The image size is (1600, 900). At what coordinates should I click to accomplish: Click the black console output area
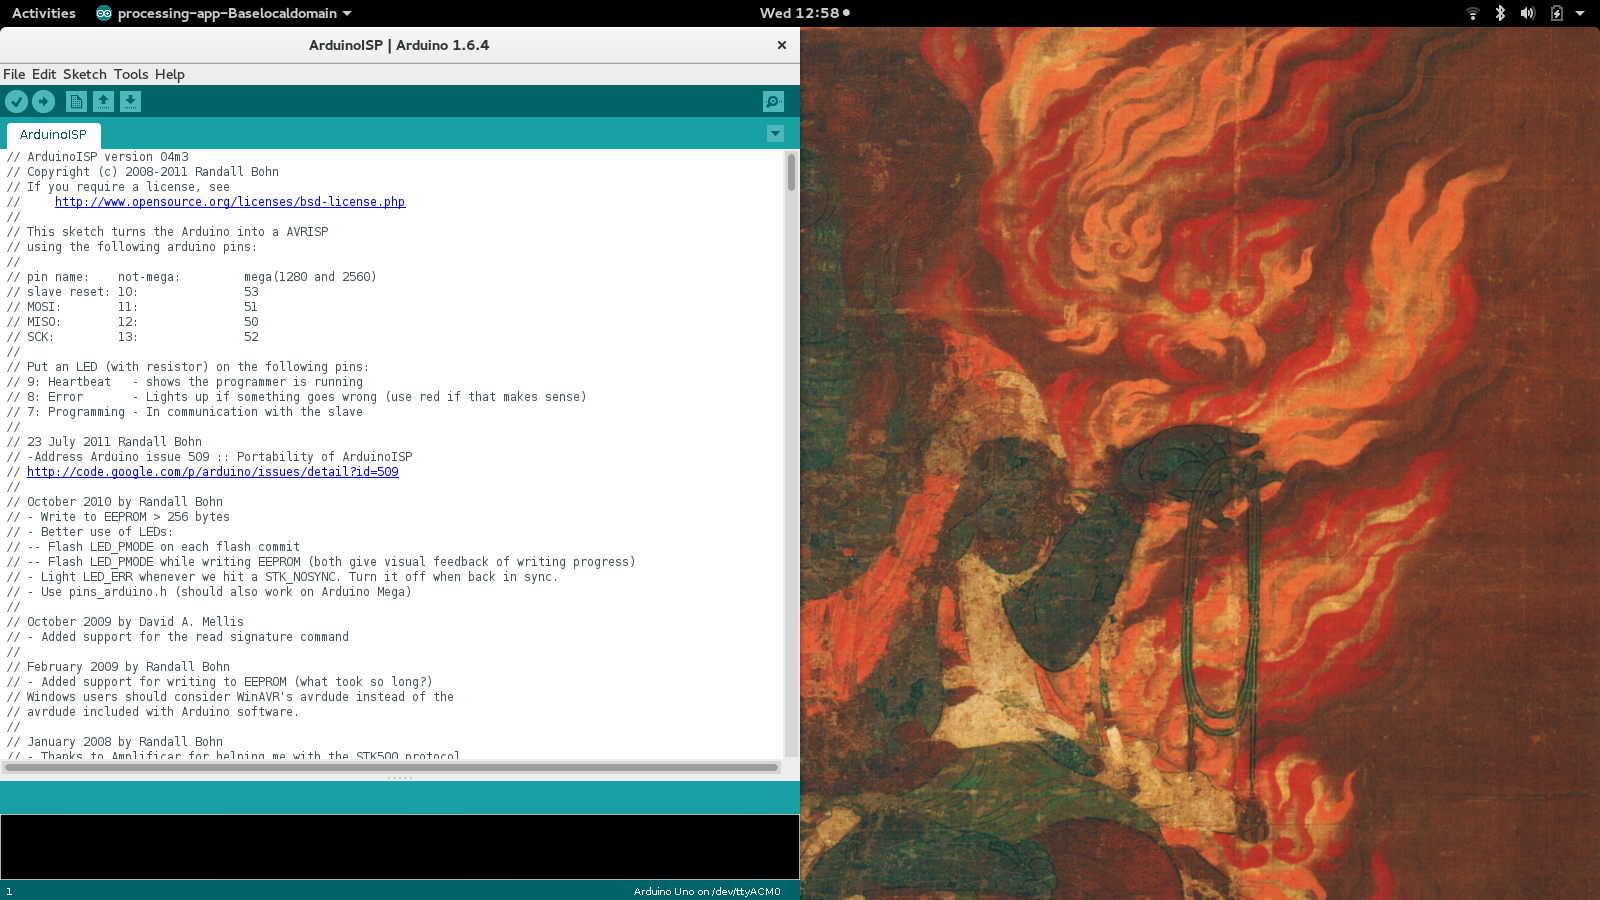coord(400,847)
